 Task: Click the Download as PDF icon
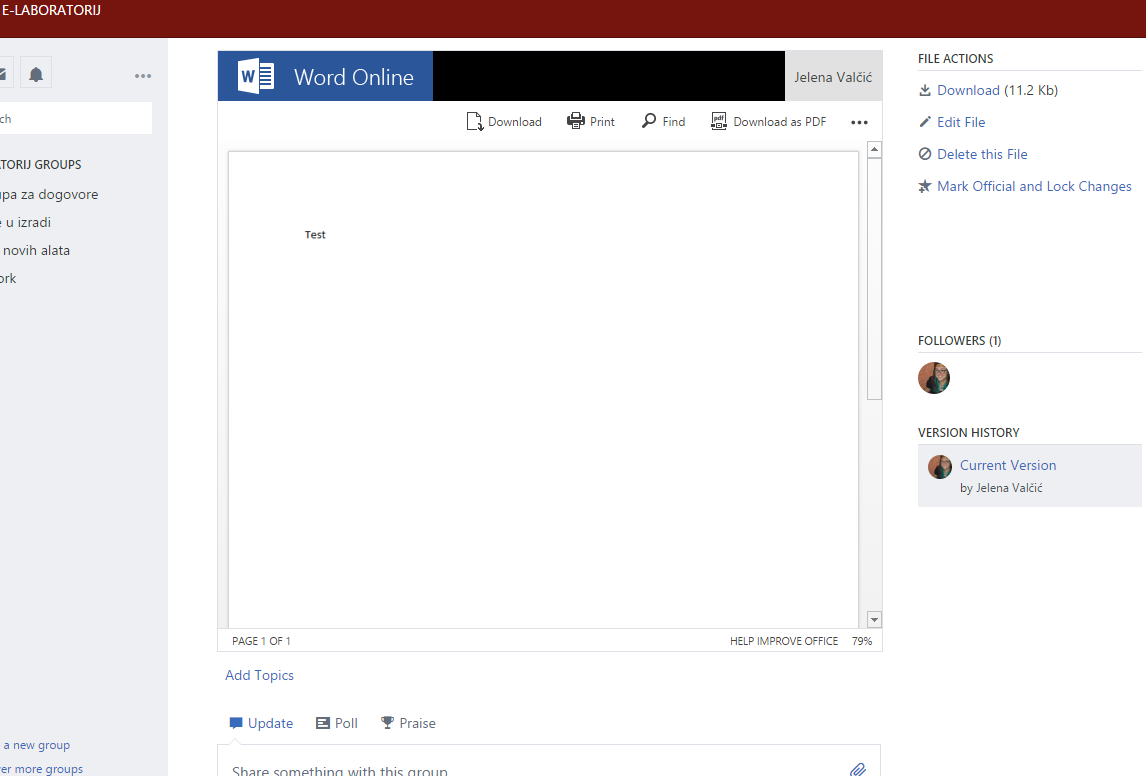tap(719, 121)
